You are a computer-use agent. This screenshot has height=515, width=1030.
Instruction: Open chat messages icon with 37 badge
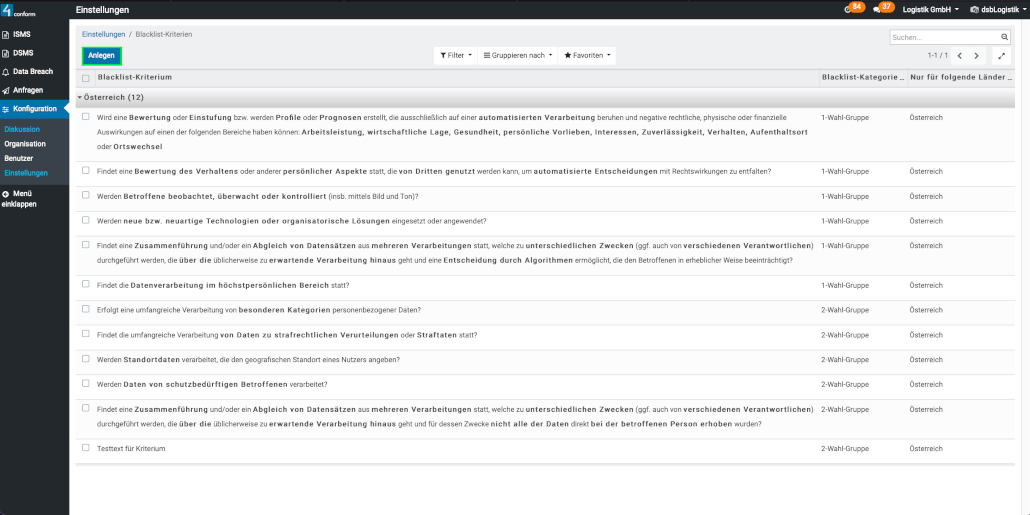[x=879, y=9]
